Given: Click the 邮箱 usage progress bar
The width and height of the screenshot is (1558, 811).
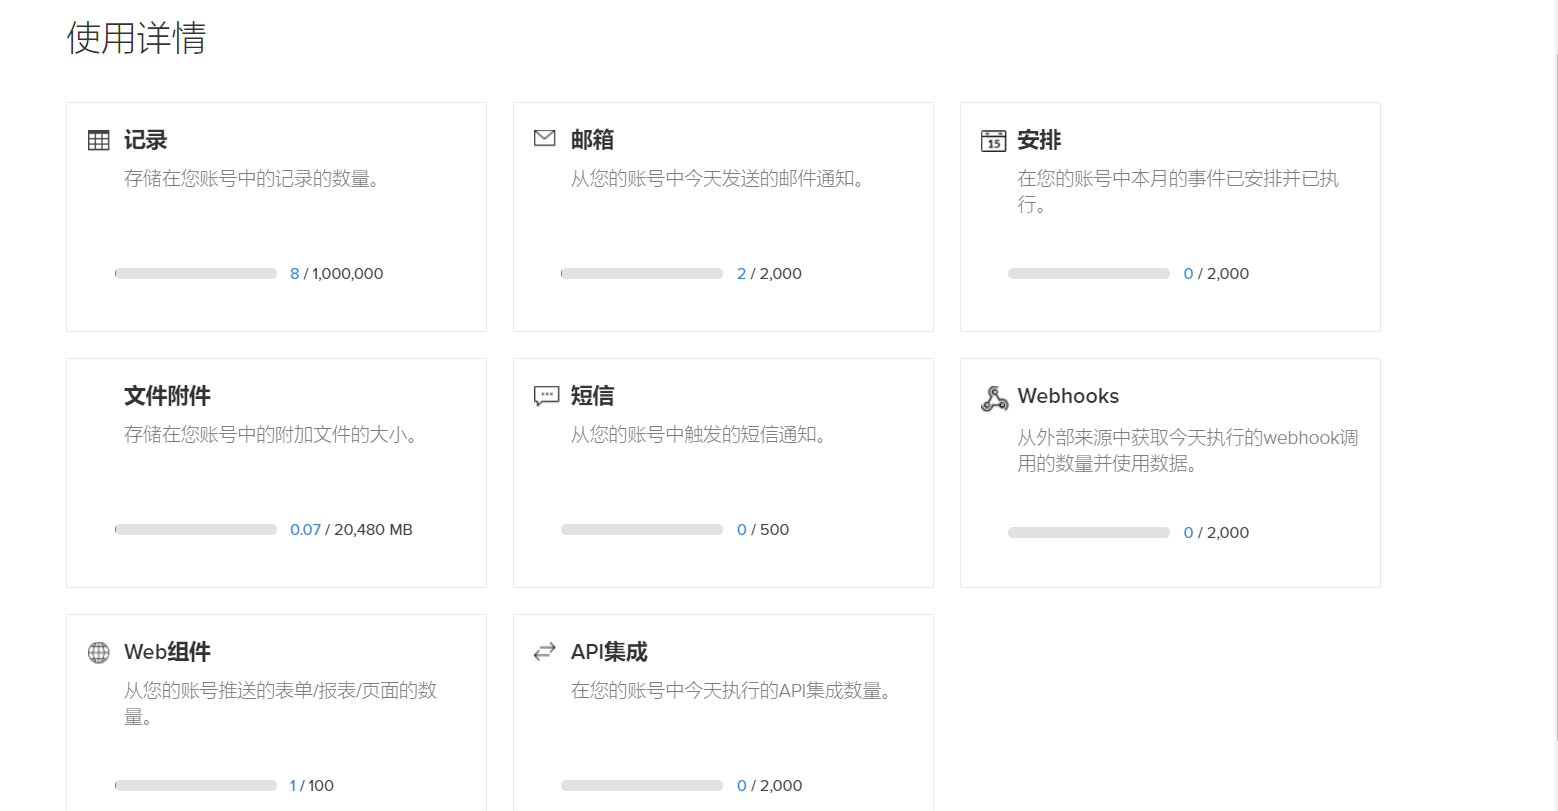Looking at the screenshot, I should click(x=642, y=274).
